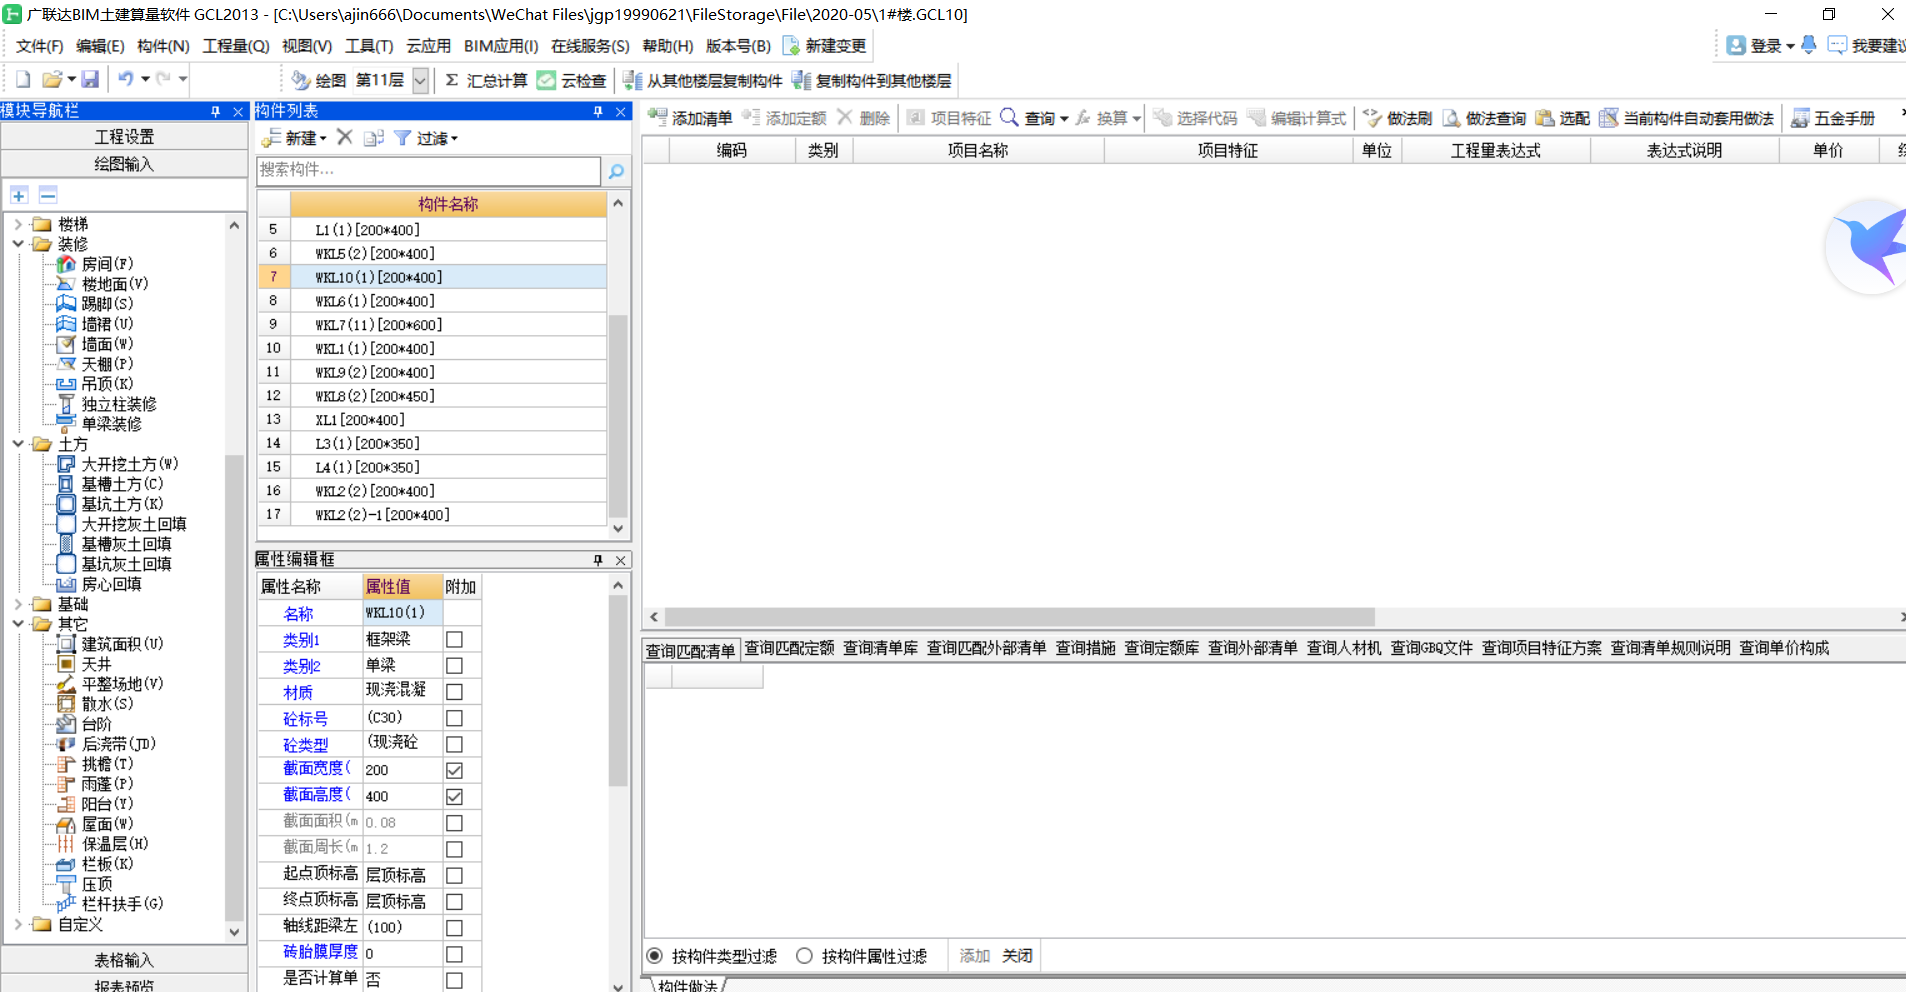Viewport: 1906px width, 992px height.
Task: Open 五金手册 handbook icon
Action: pyautogui.click(x=1800, y=118)
